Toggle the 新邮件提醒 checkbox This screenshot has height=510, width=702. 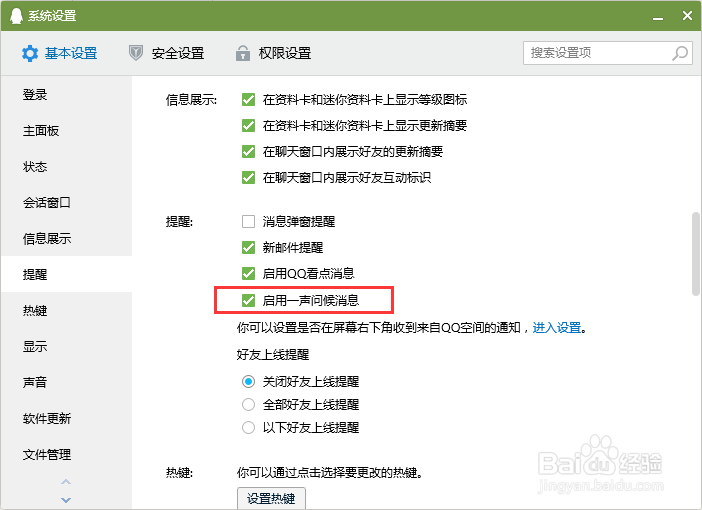coord(248,247)
